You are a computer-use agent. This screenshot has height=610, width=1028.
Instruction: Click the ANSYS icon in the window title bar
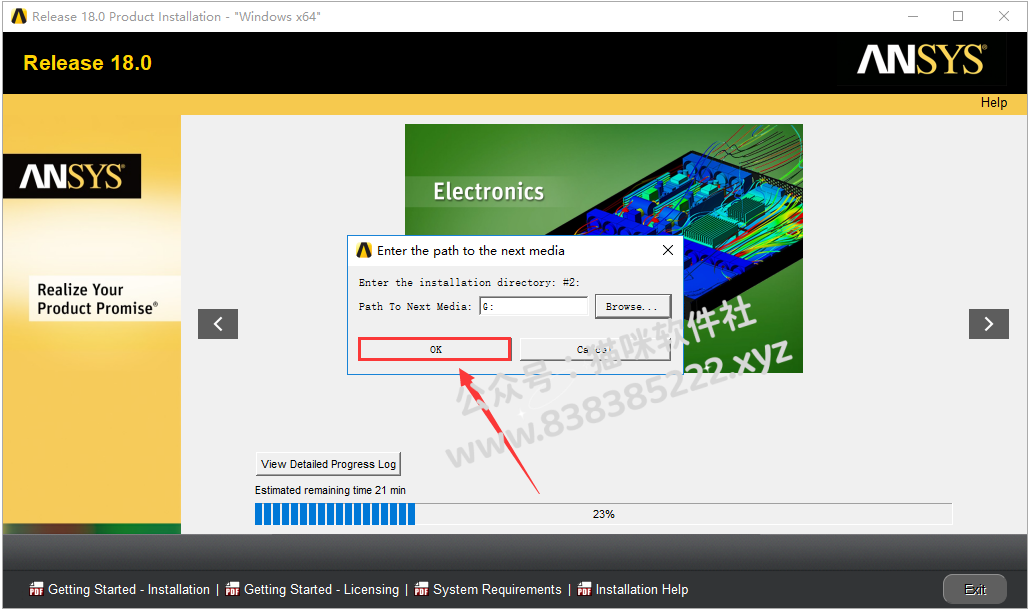click(19, 16)
